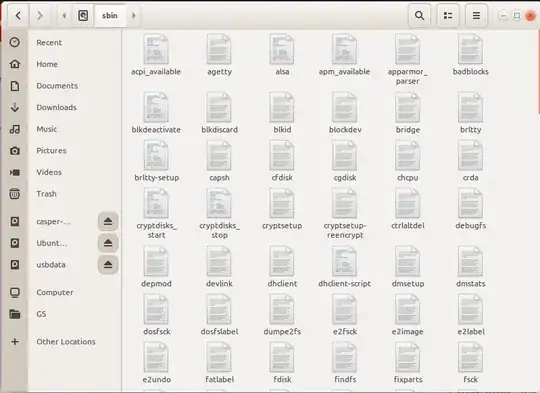This screenshot has height=393, width=540.
Task: Select the debugfs file
Action: [470, 209]
